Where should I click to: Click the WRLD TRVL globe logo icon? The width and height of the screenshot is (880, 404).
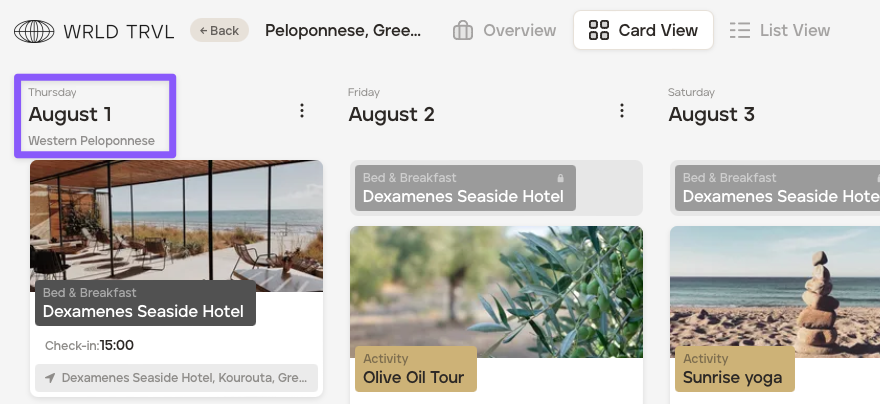[x=34, y=31]
